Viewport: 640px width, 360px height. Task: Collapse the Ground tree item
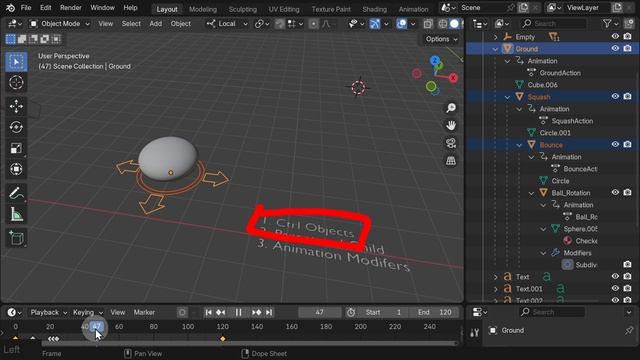[495, 49]
